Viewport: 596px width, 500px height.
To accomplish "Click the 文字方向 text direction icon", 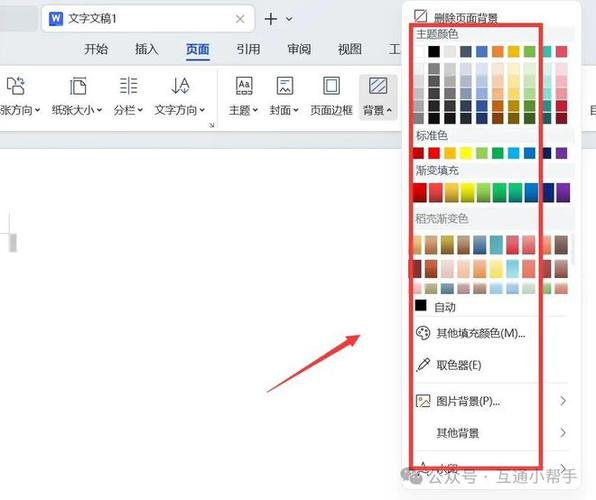I will (180, 86).
